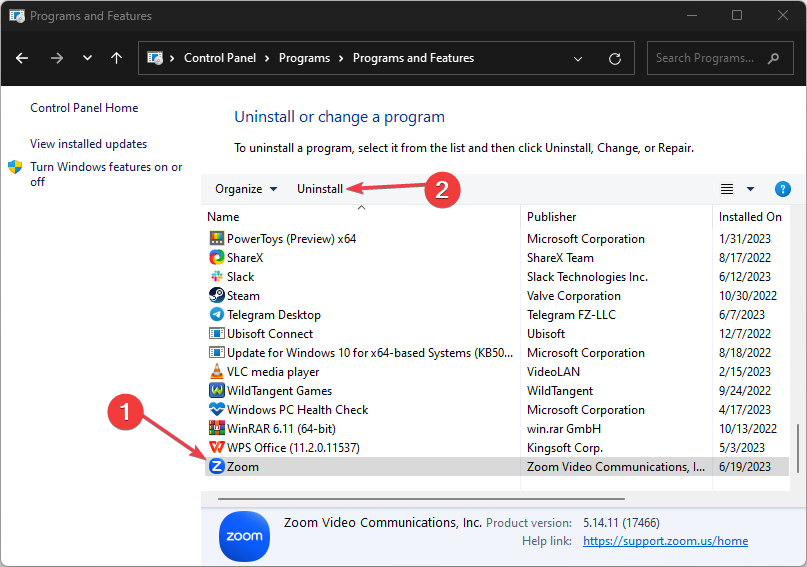Viewport: 807px width, 567px height.
Task: Click the ShareX app icon
Action: tap(217, 257)
